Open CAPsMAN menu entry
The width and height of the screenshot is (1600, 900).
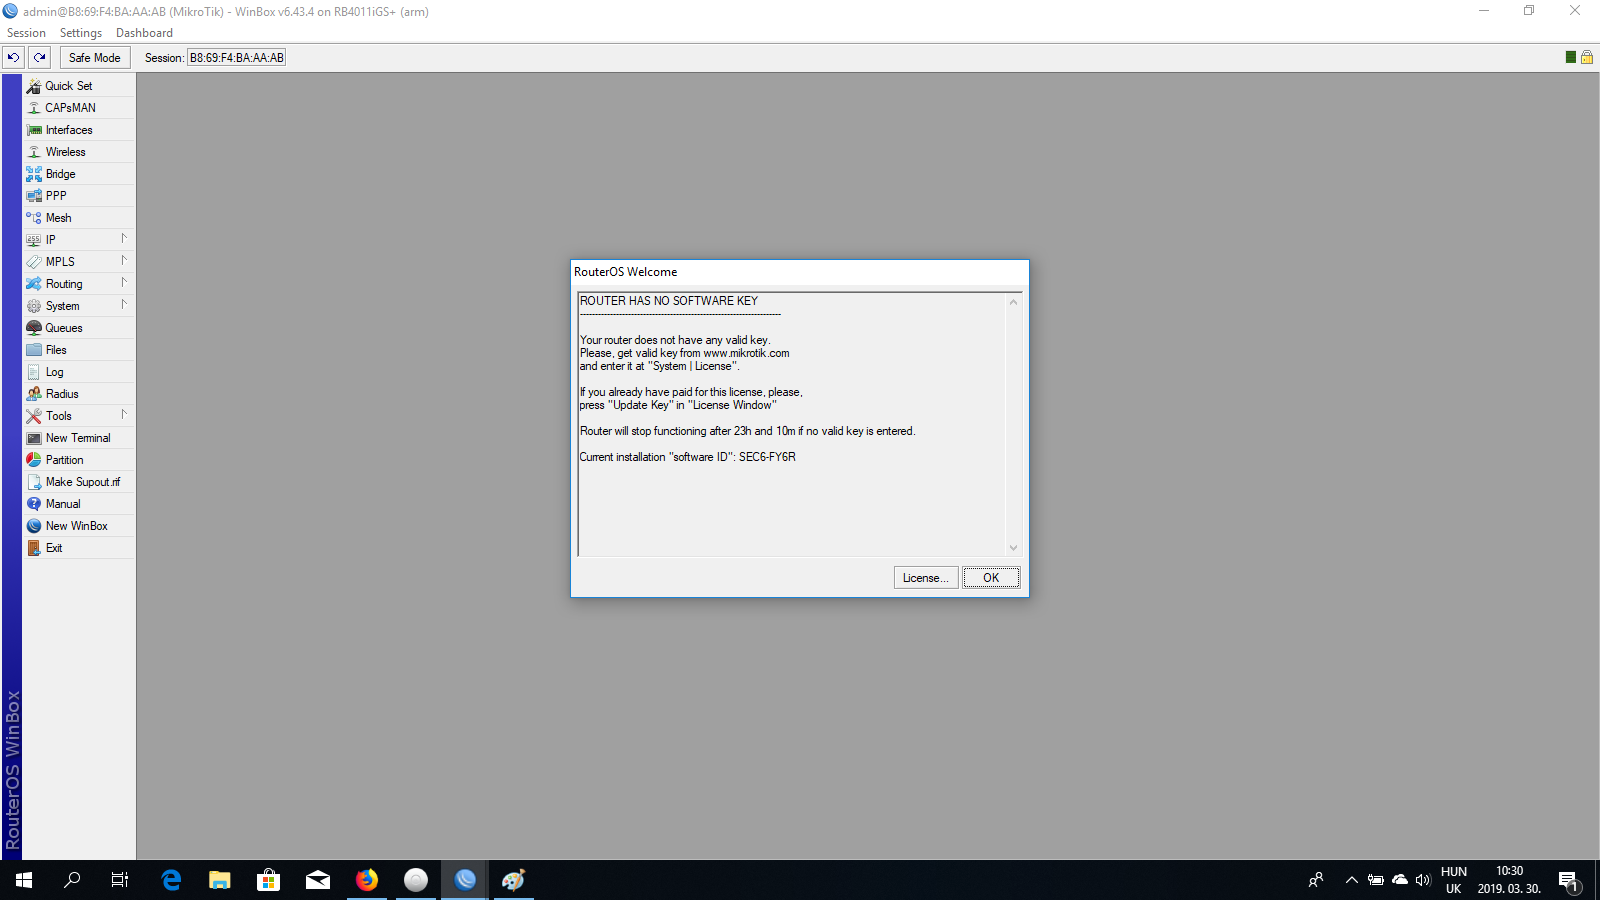coord(79,108)
